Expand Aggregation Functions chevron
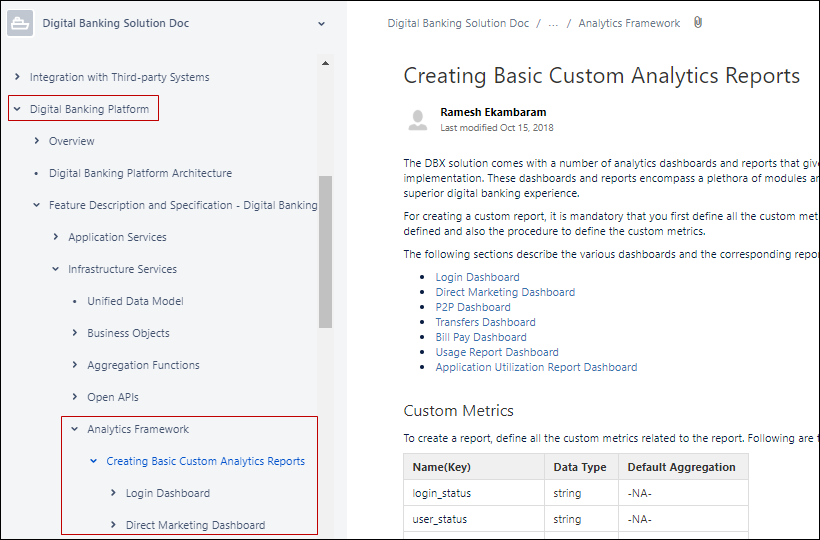This screenshot has width=820, height=540. coord(75,364)
